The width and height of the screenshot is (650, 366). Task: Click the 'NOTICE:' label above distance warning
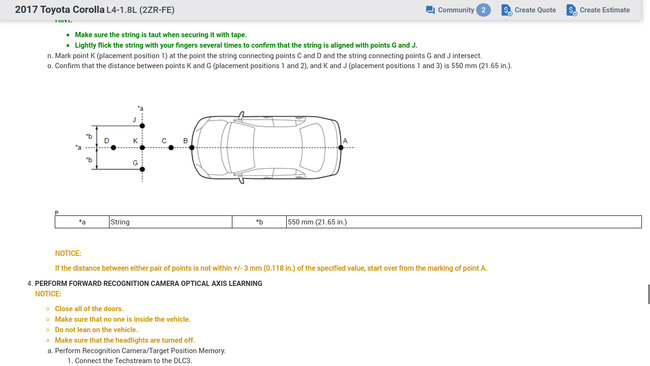(68, 253)
